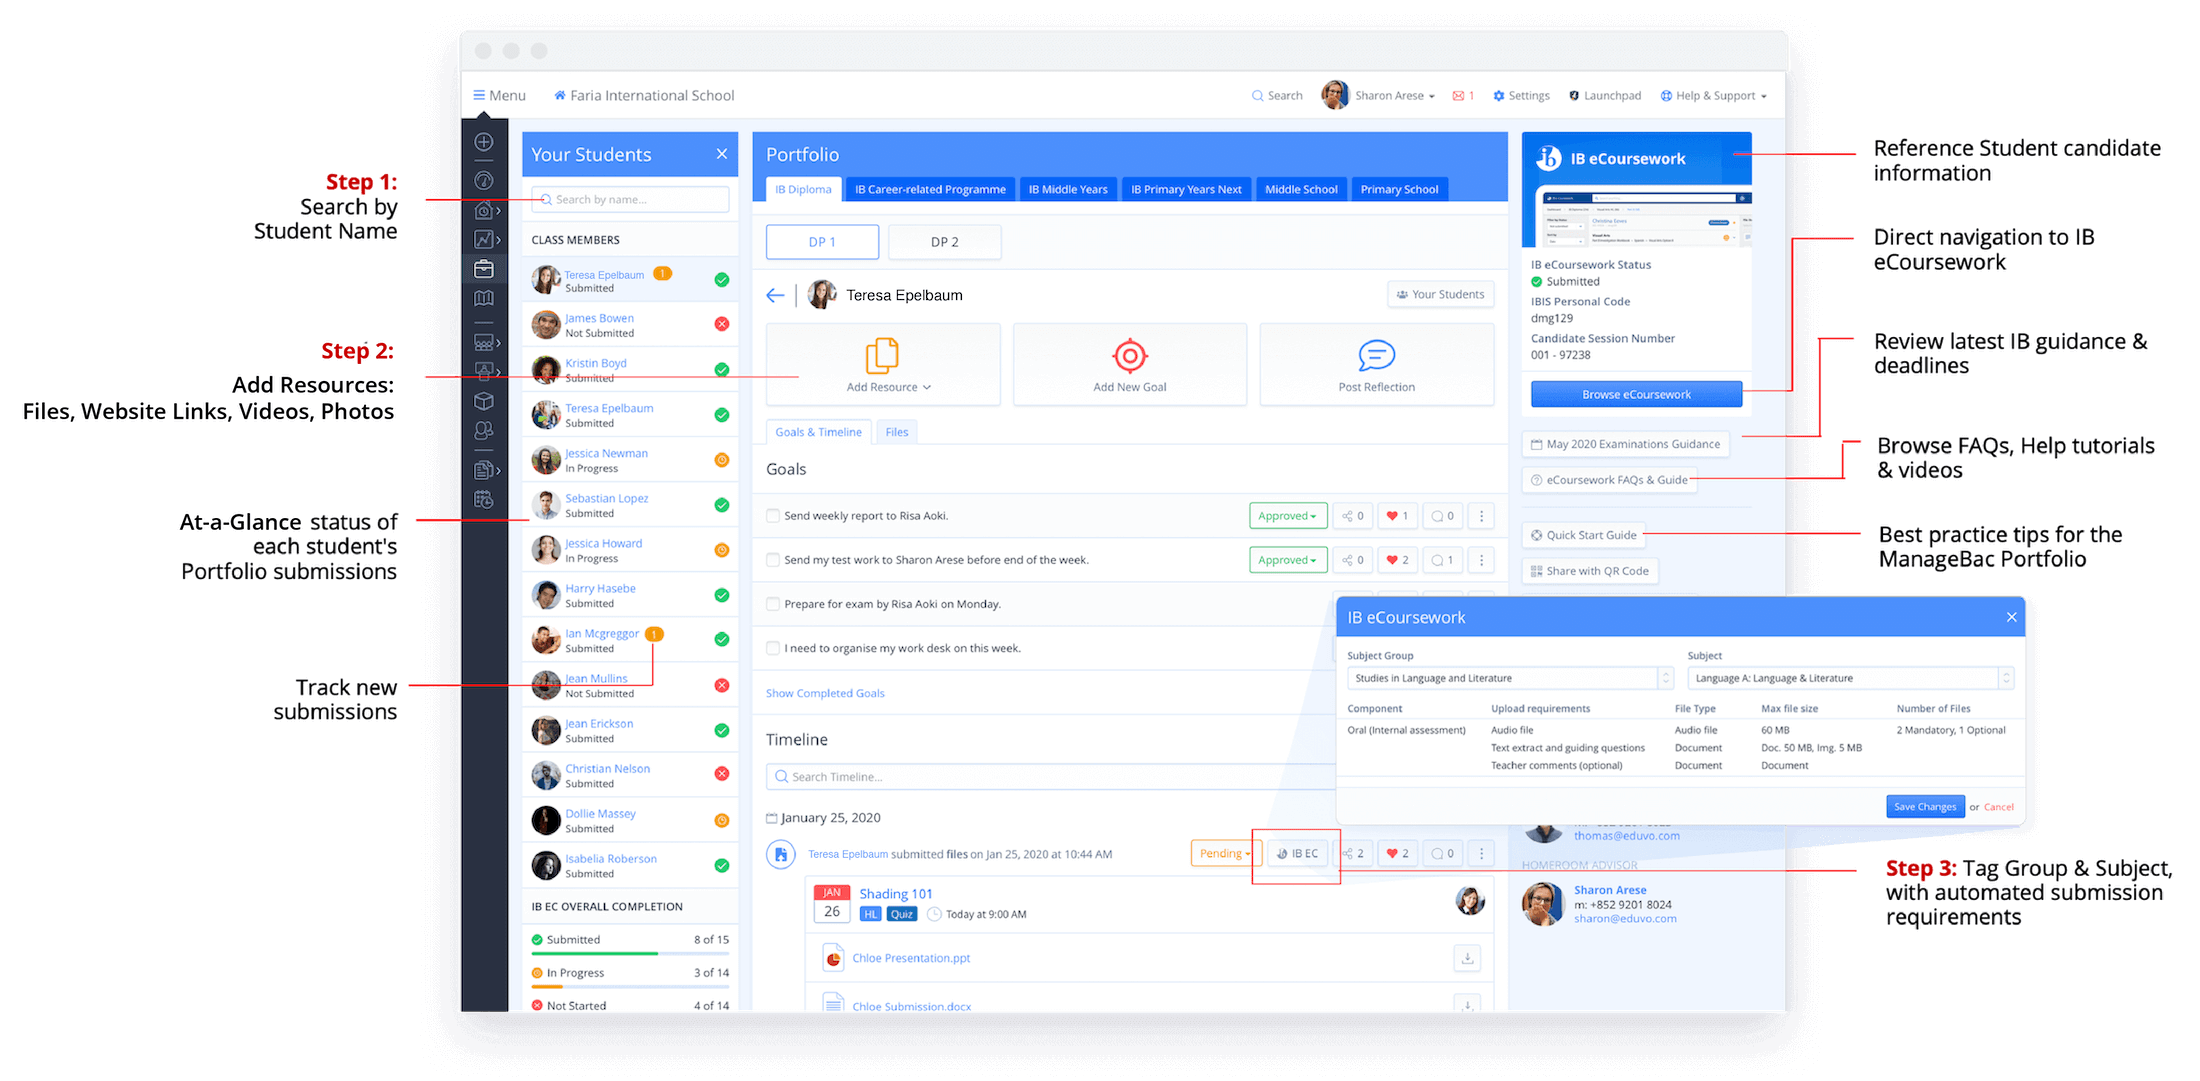Switch to the IB Middle Years tab
This screenshot has width=2200, height=1081.
pos(1068,189)
